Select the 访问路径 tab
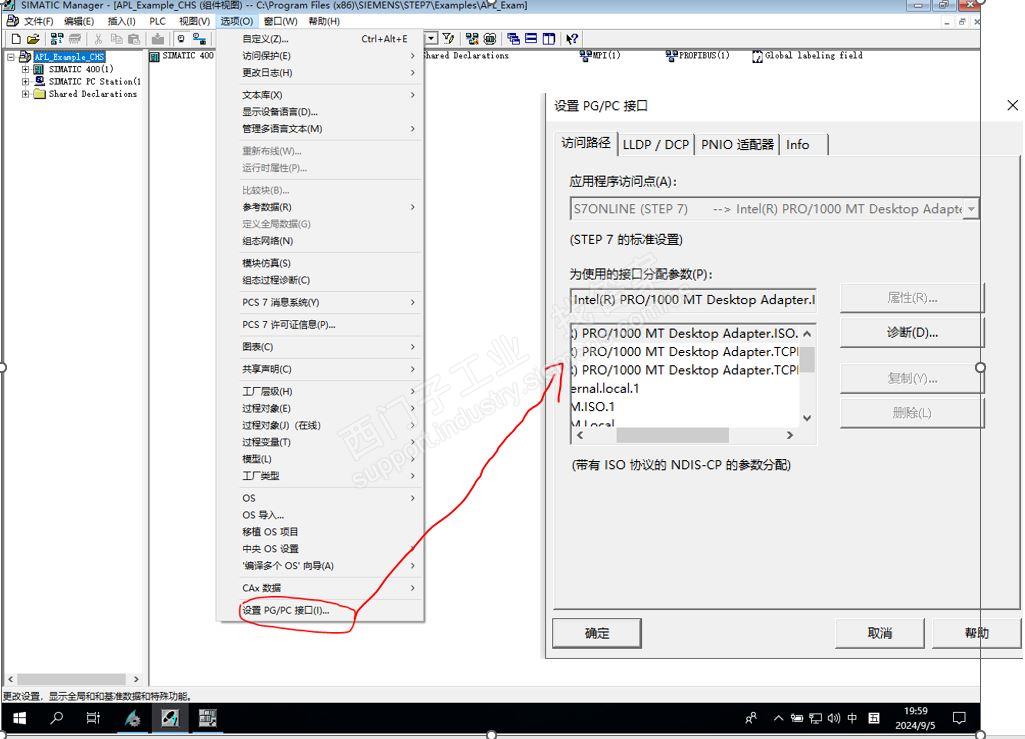The width and height of the screenshot is (1025, 739). (586, 143)
